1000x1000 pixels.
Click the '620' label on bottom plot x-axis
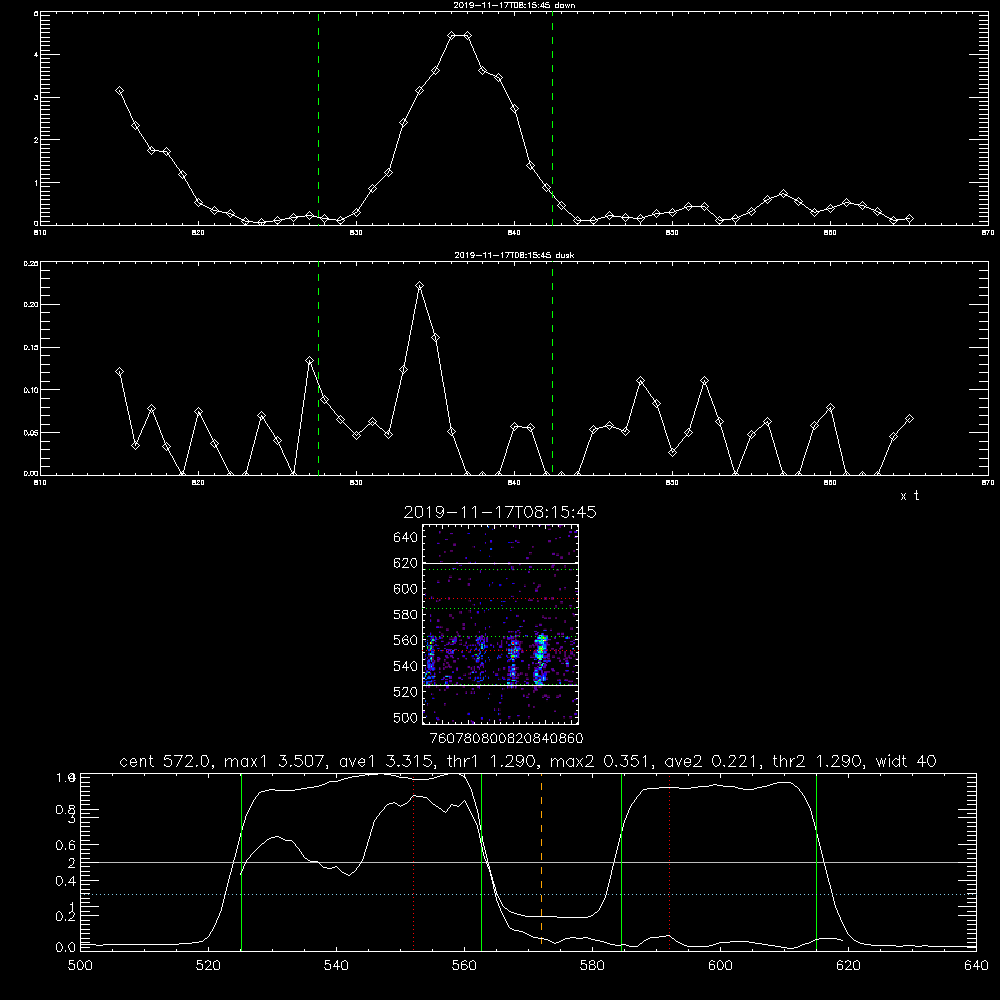coord(848,966)
